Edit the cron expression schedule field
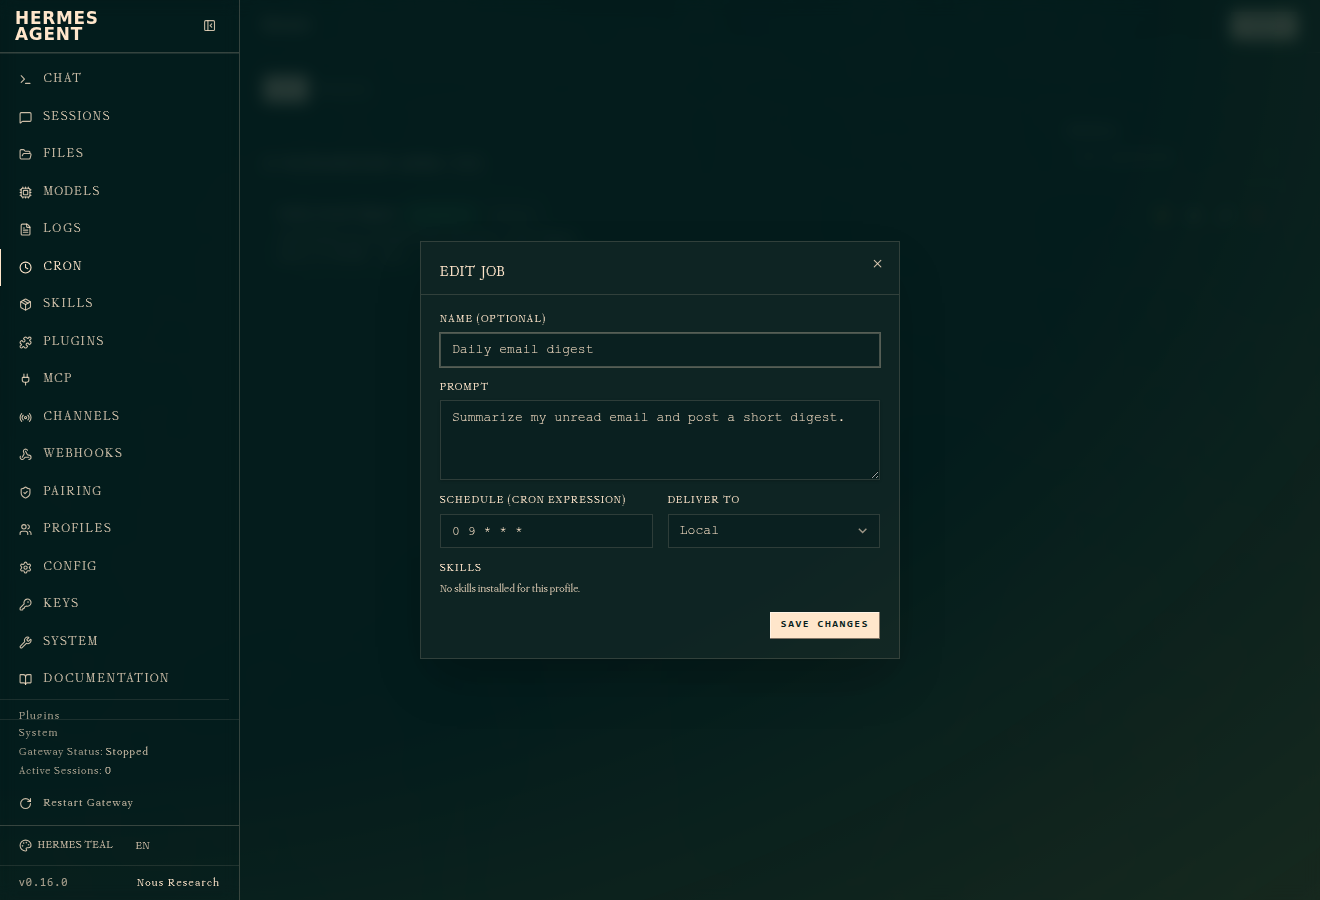This screenshot has width=1320, height=900. [x=546, y=531]
